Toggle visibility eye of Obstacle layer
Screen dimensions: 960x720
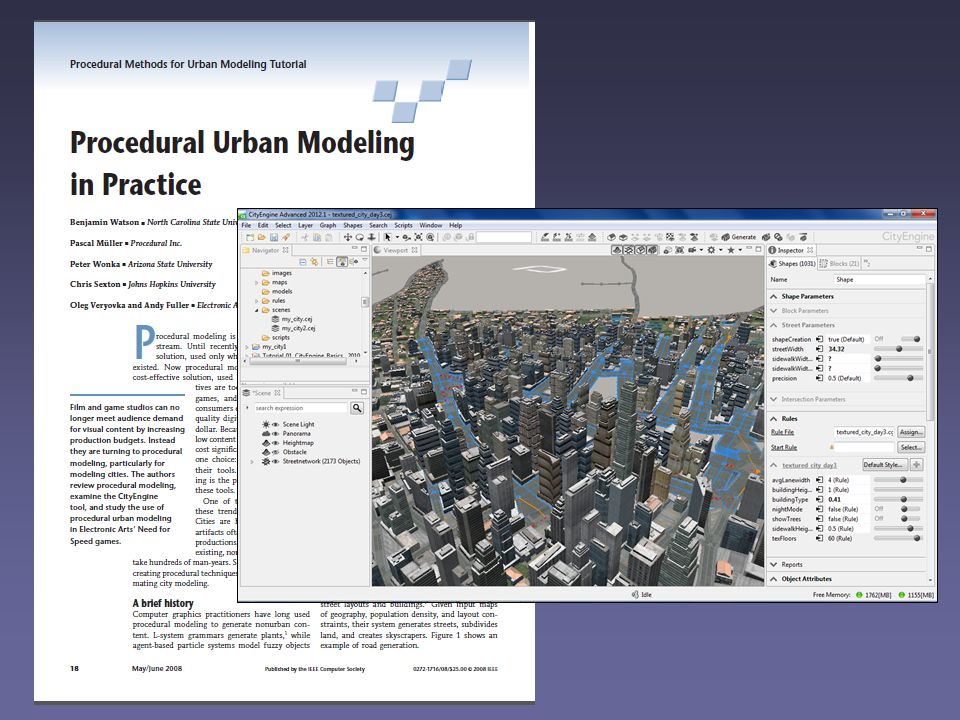276,452
